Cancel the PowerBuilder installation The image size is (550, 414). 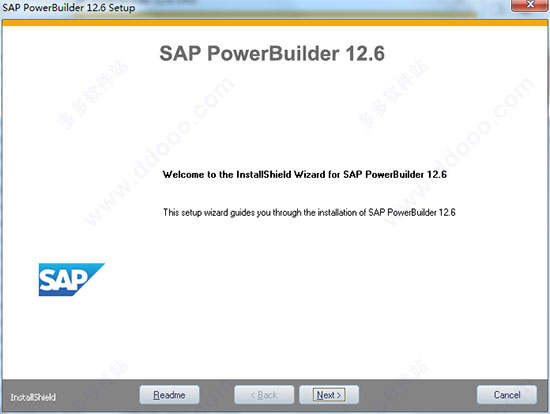click(507, 395)
